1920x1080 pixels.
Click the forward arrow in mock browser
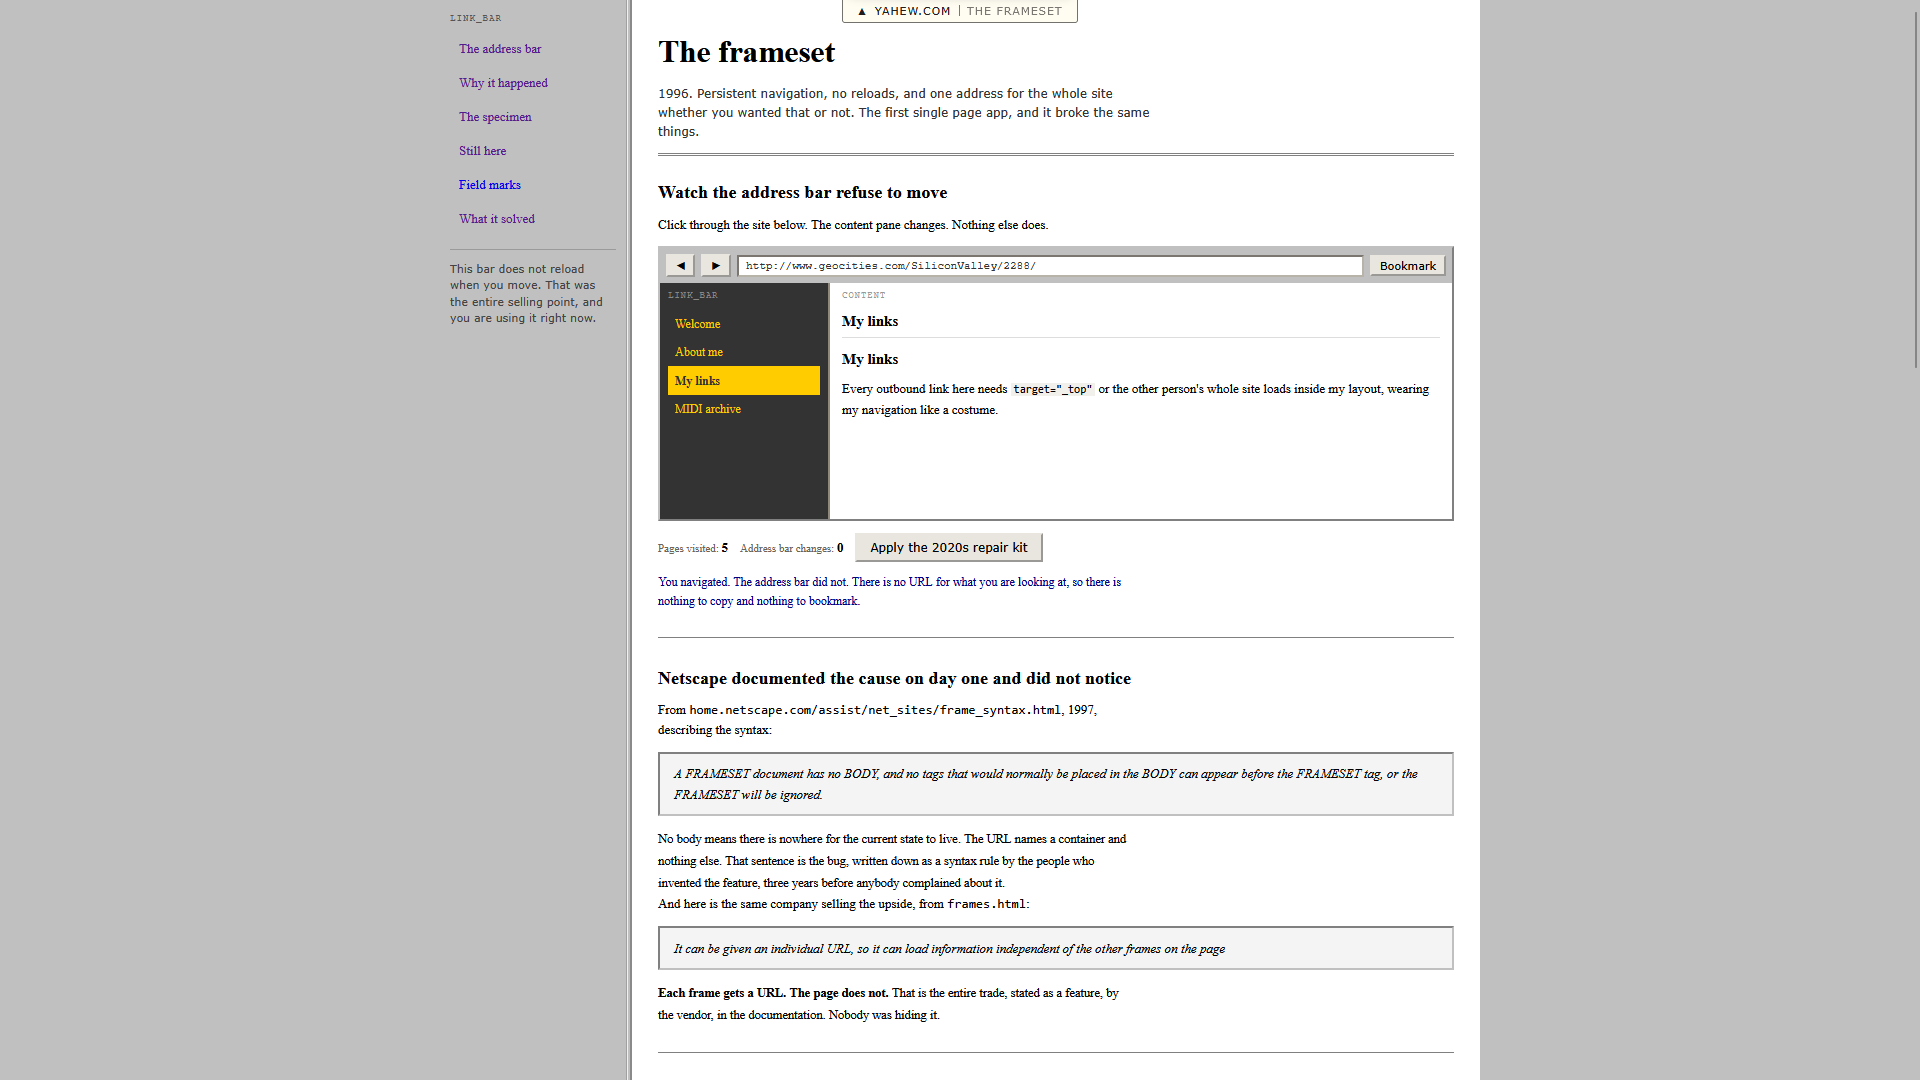click(x=715, y=265)
